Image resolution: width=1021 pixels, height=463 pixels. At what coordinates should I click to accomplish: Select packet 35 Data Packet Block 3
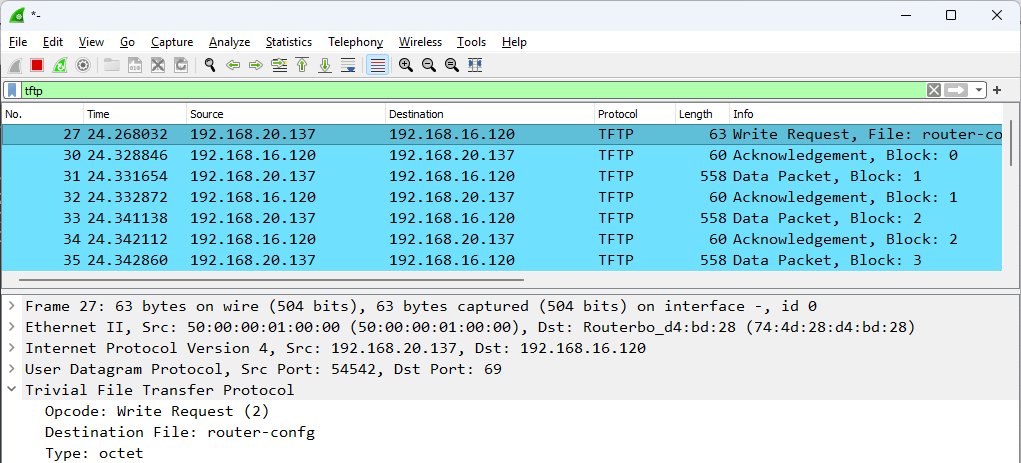(x=502, y=260)
